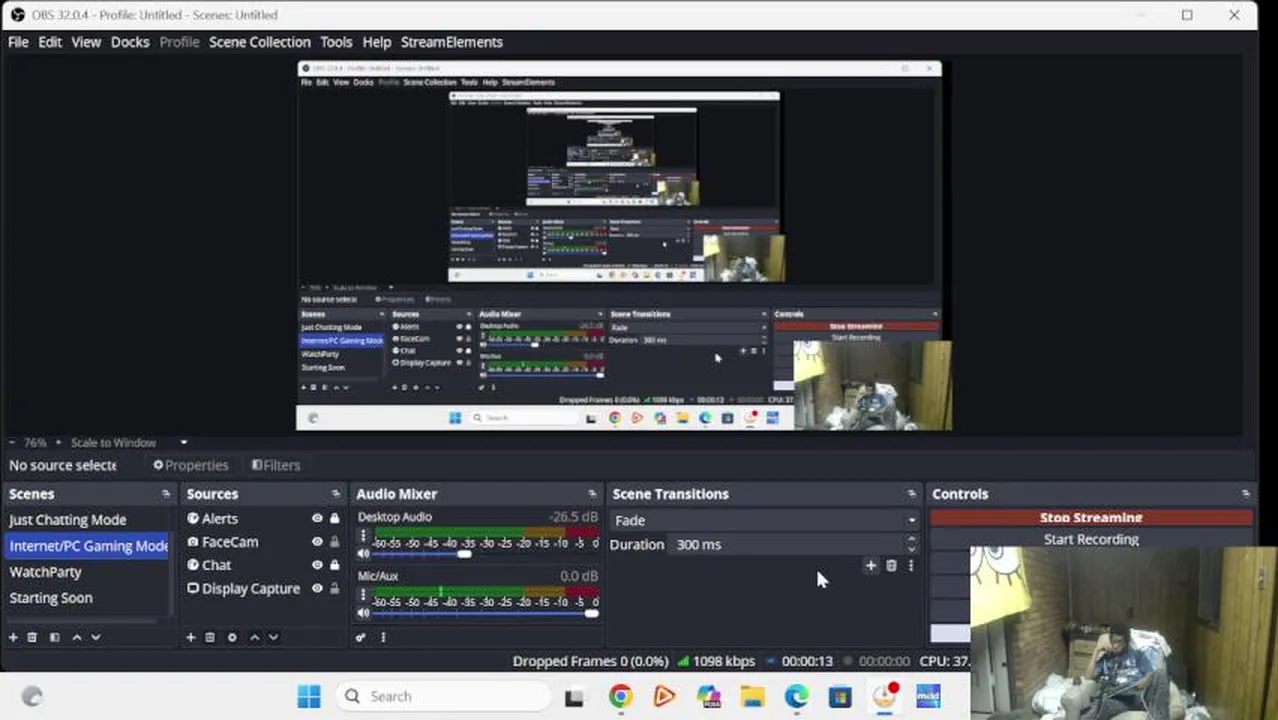1278x720 pixels.
Task: Remove selected source using the Sources trash icon
Action: click(210, 637)
